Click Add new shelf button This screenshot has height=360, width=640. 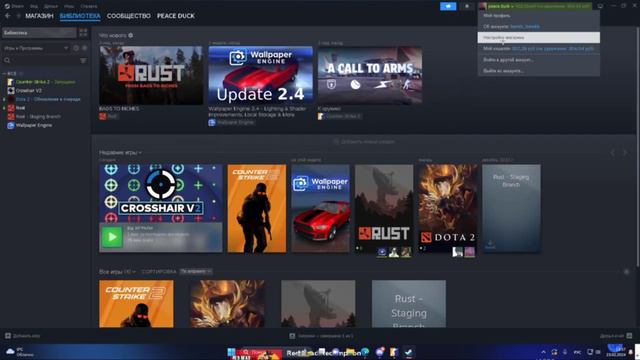(364, 142)
